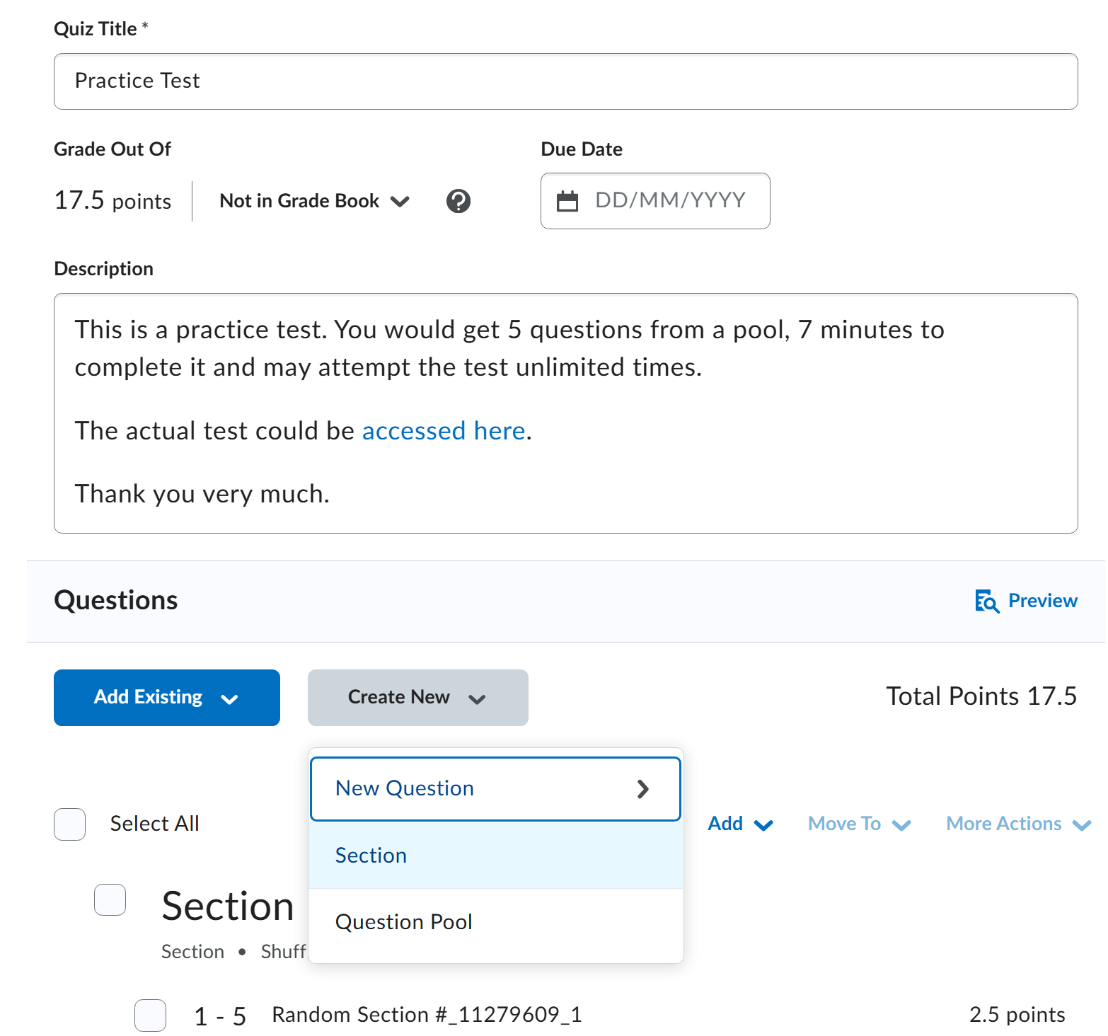Open the Add Existing dropdown button

pyautogui.click(x=167, y=697)
